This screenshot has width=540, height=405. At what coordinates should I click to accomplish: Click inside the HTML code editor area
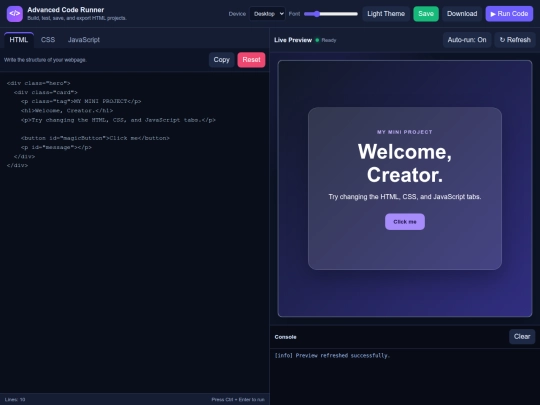click(x=134, y=232)
